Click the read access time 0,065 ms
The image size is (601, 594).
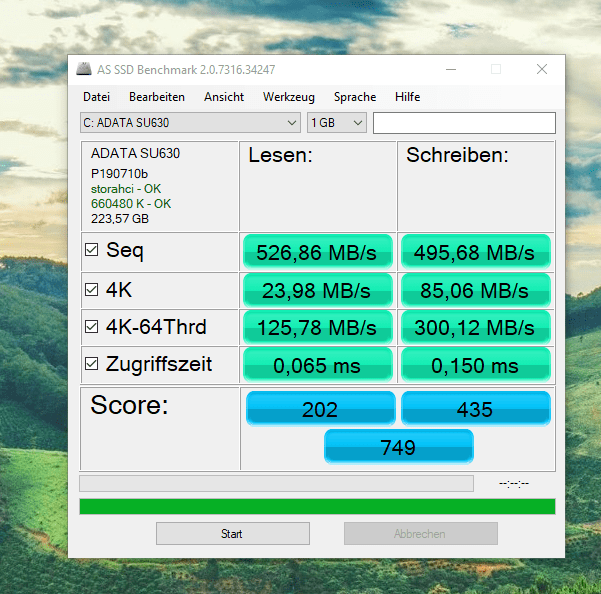tap(317, 365)
